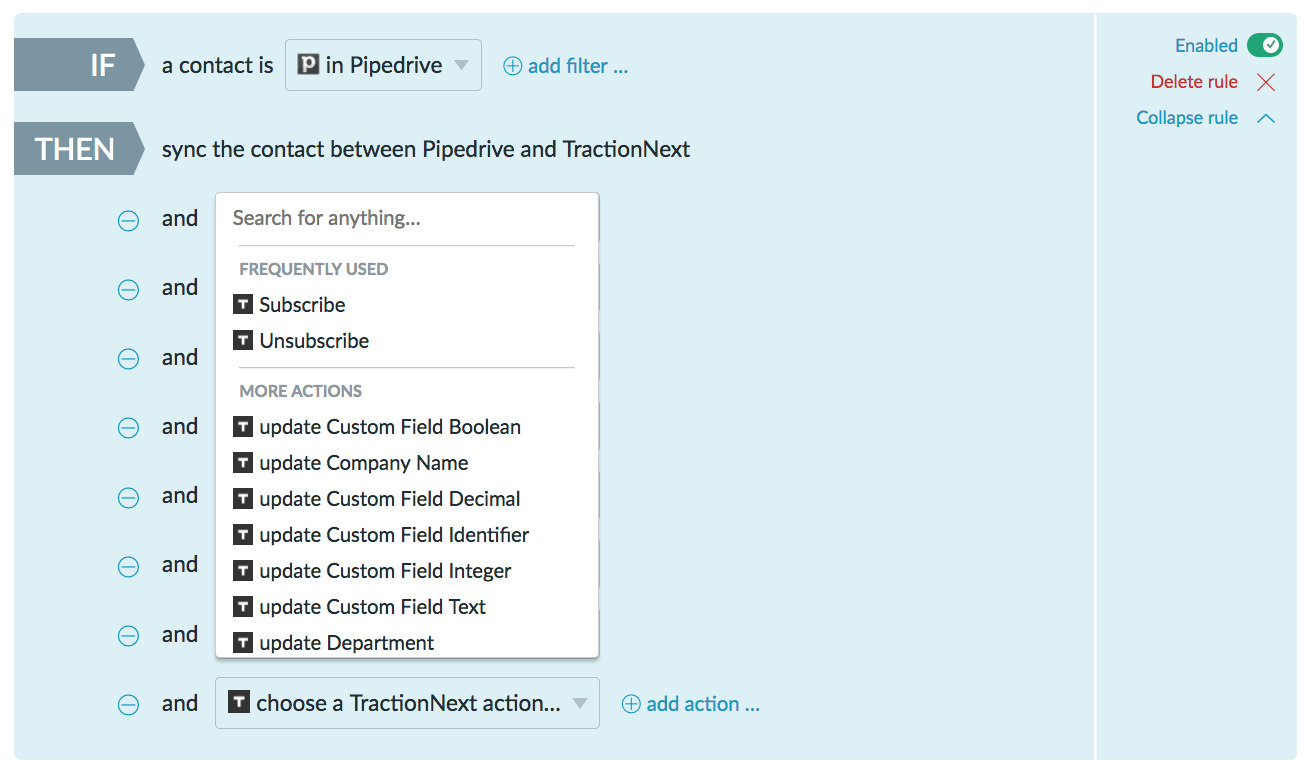The height and width of the screenshot is (766, 1309).
Task: Click the 'add action ...' link
Action: click(703, 704)
